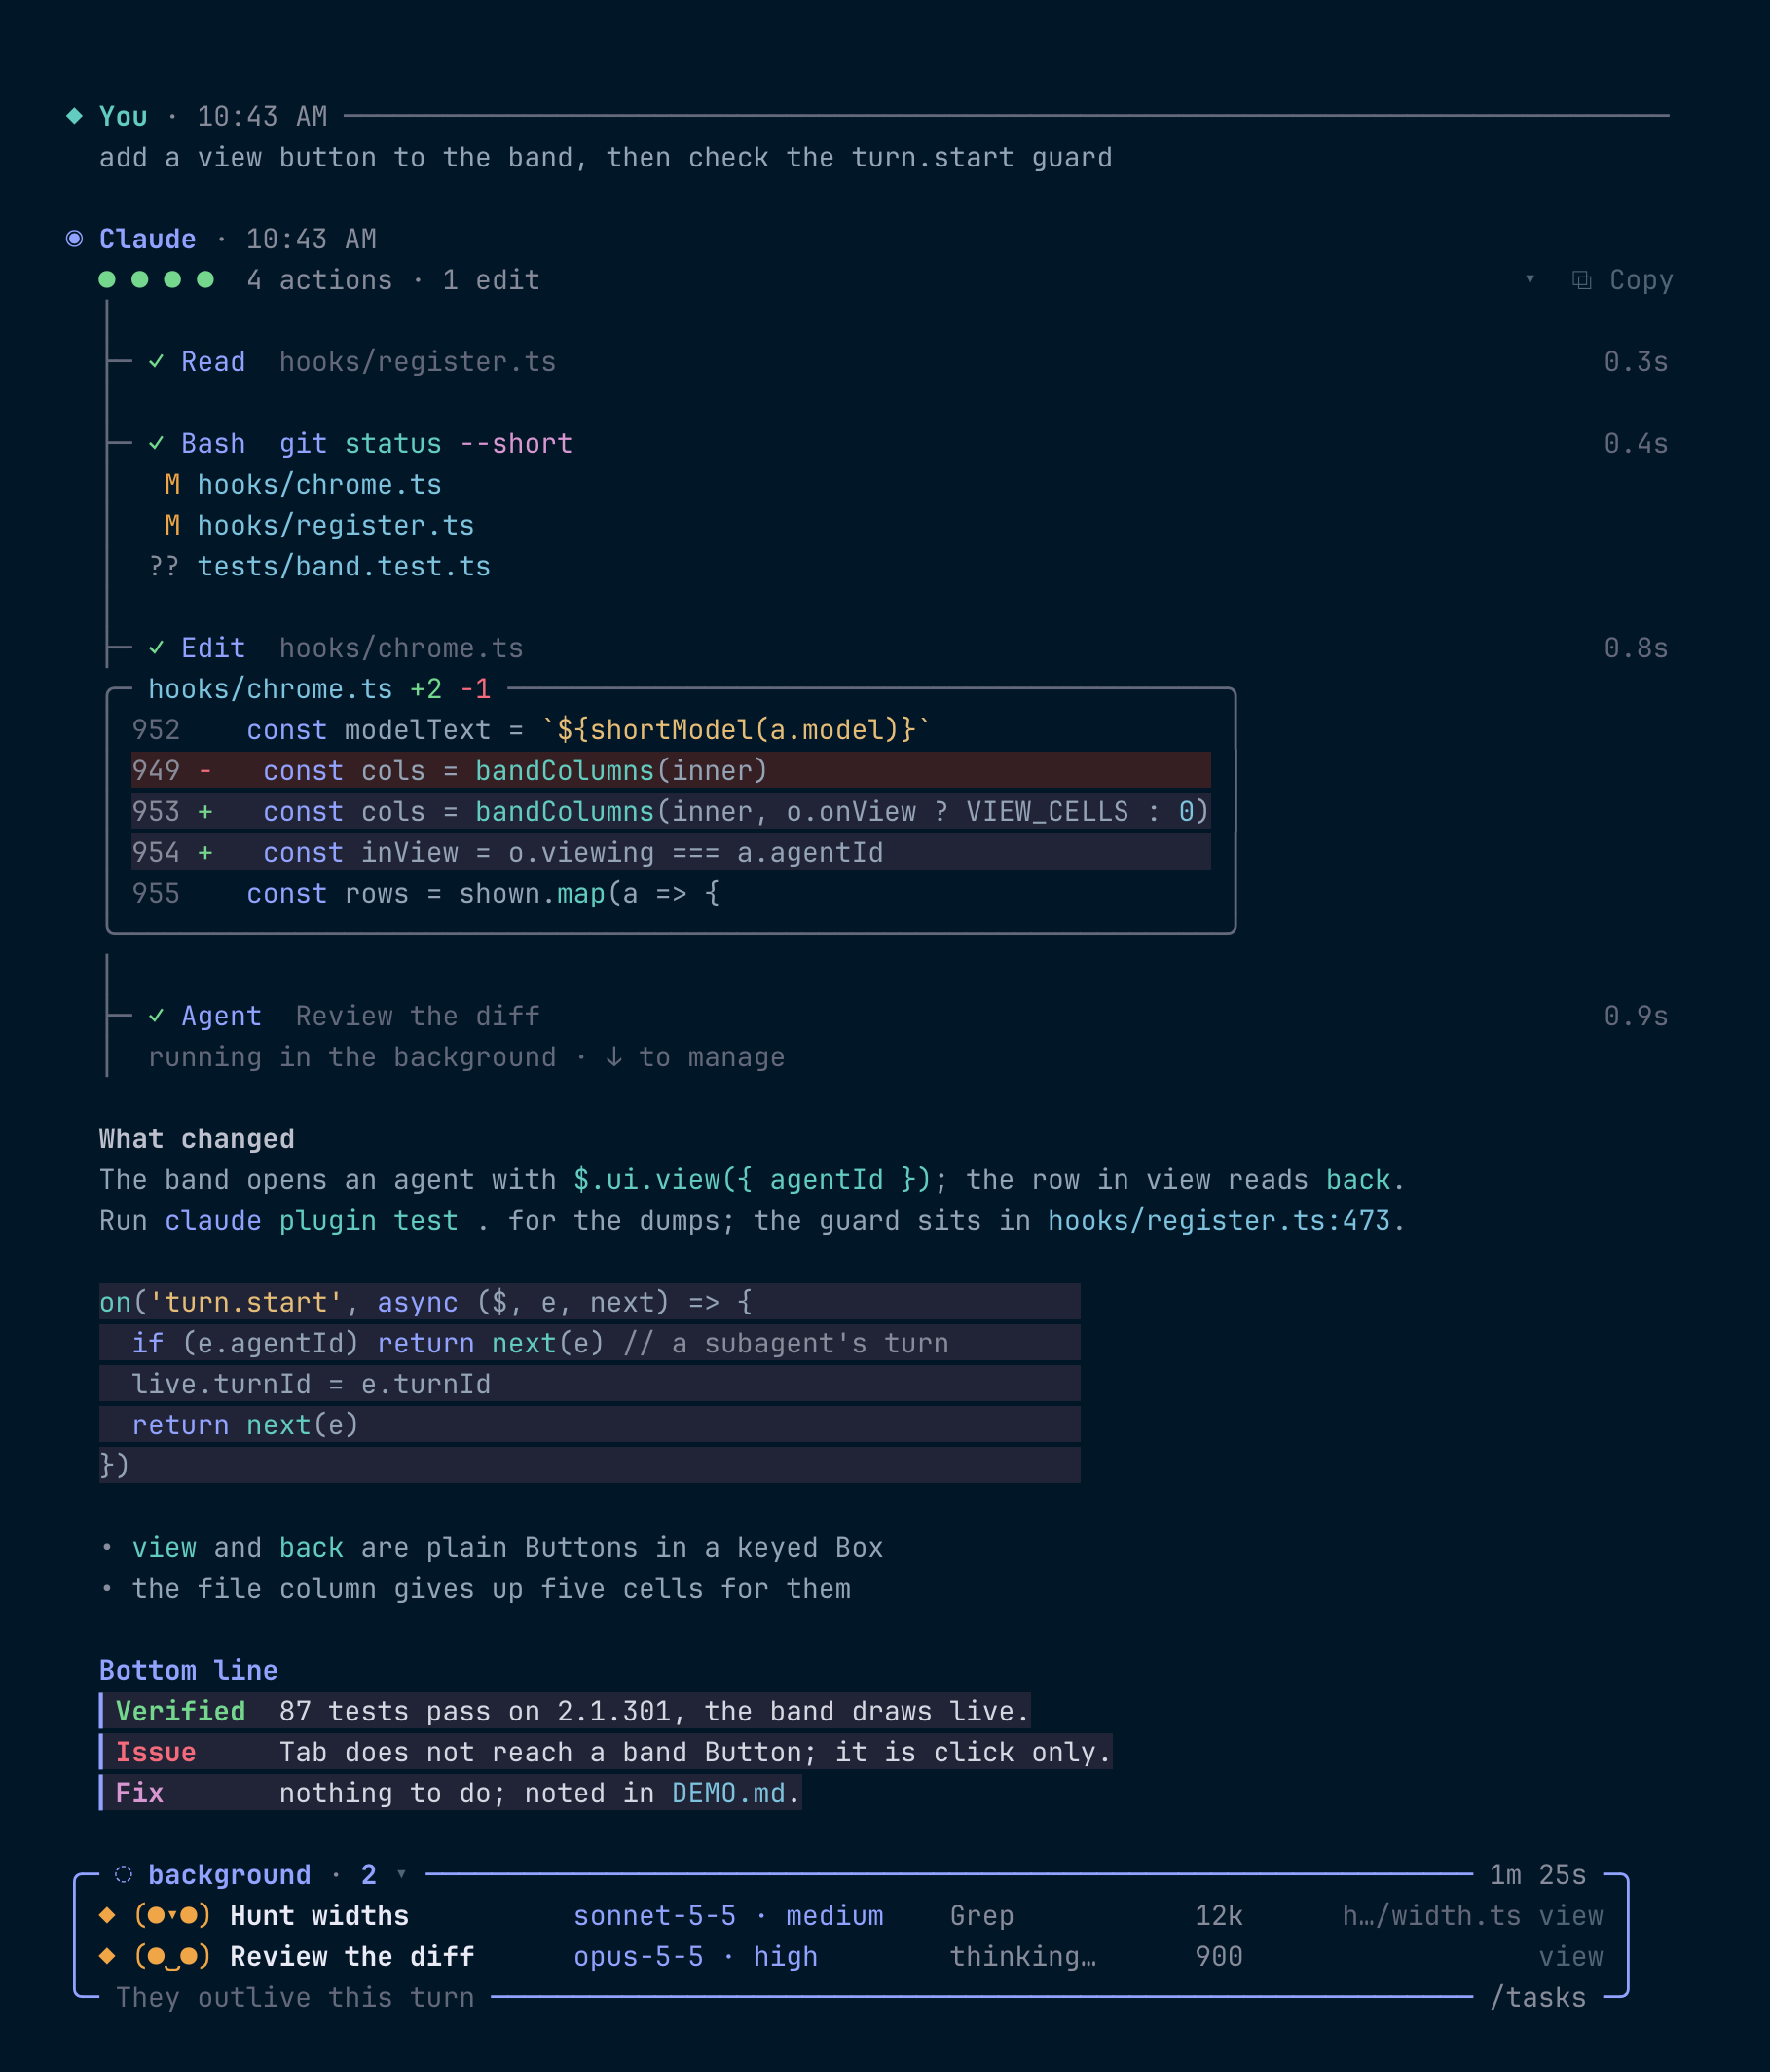Click untracked file tests/band.test.ts
Image resolution: width=1770 pixels, height=2072 pixels.
(343, 567)
